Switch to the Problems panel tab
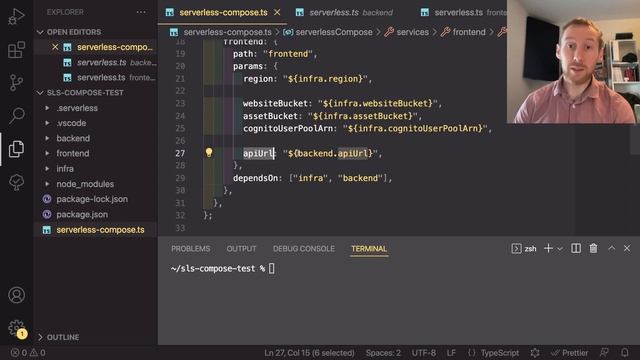This screenshot has height=360, width=640. pos(191,249)
